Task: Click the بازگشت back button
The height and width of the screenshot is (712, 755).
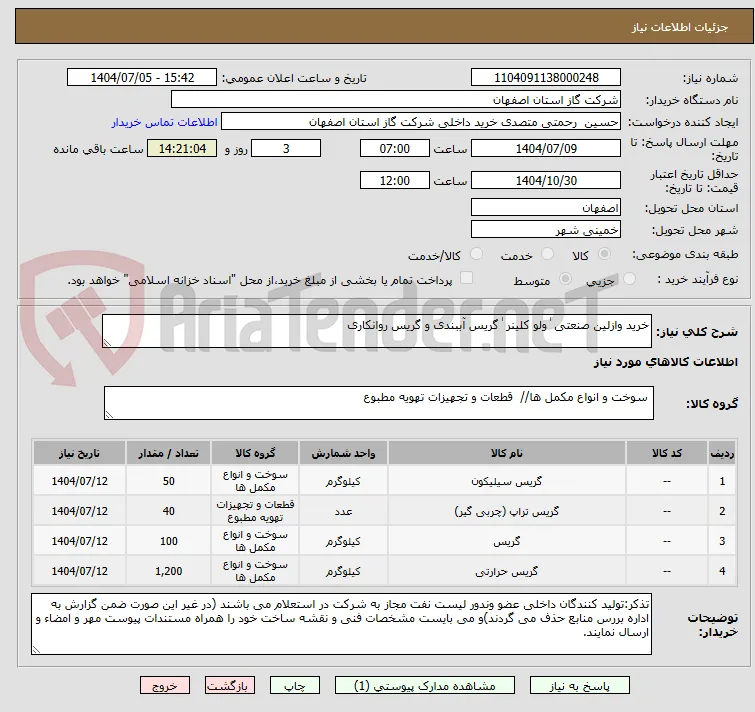Action: [x=230, y=686]
